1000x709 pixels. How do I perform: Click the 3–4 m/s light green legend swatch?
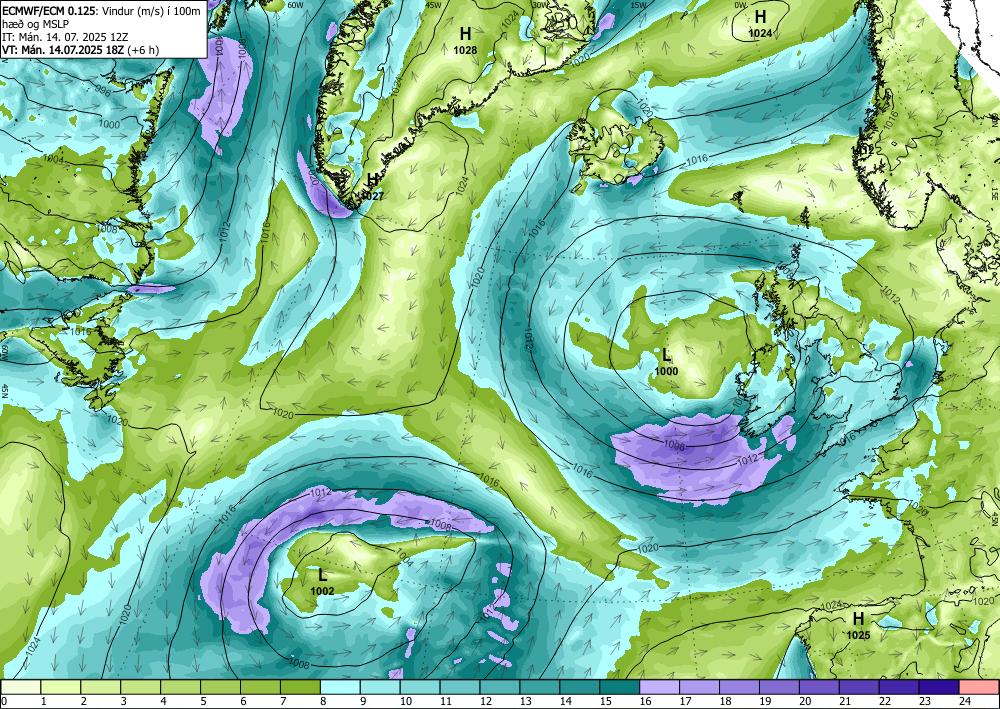pos(140,687)
